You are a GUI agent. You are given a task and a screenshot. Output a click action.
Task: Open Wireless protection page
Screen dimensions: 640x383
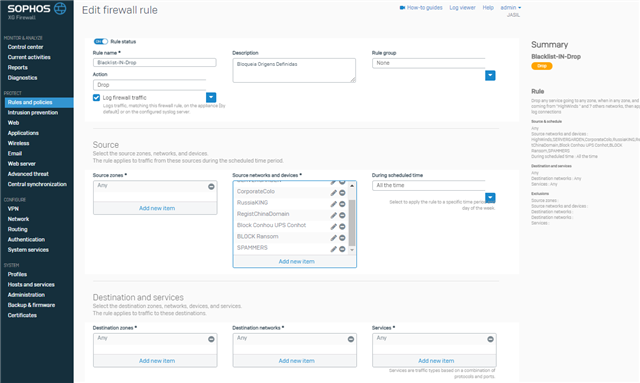18,143
